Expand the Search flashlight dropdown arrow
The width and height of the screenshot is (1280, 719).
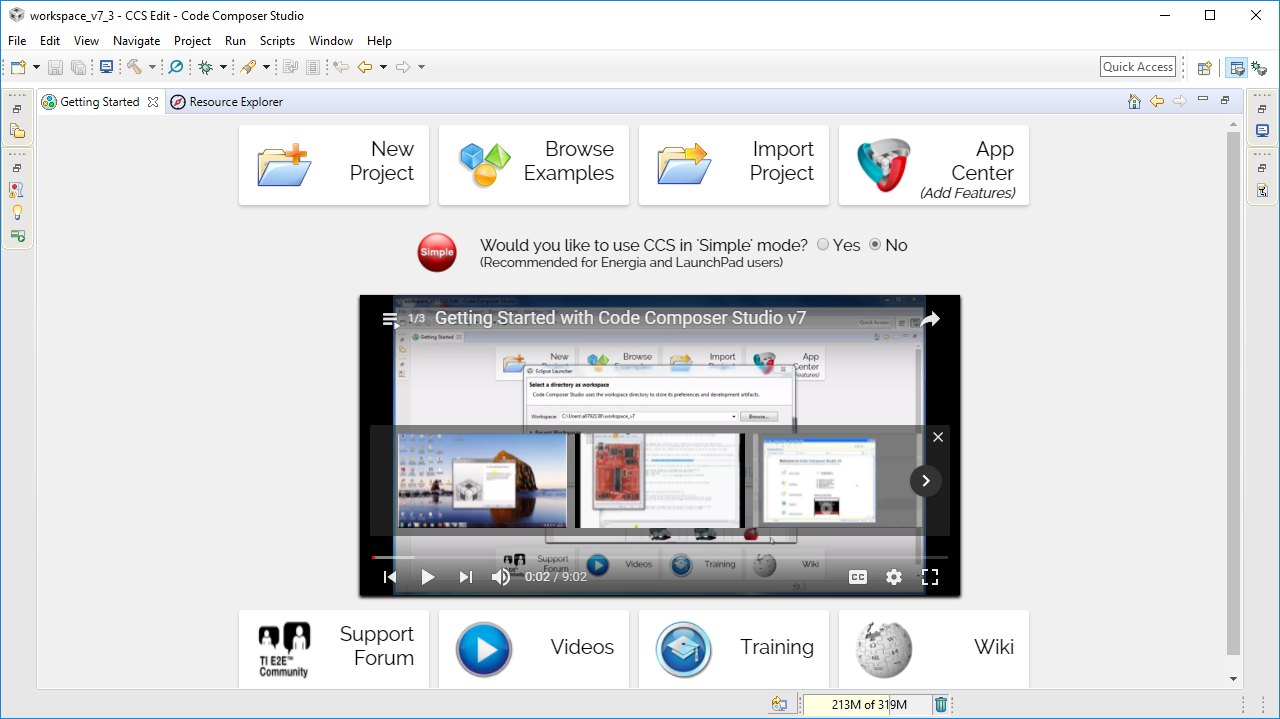(266, 67)
